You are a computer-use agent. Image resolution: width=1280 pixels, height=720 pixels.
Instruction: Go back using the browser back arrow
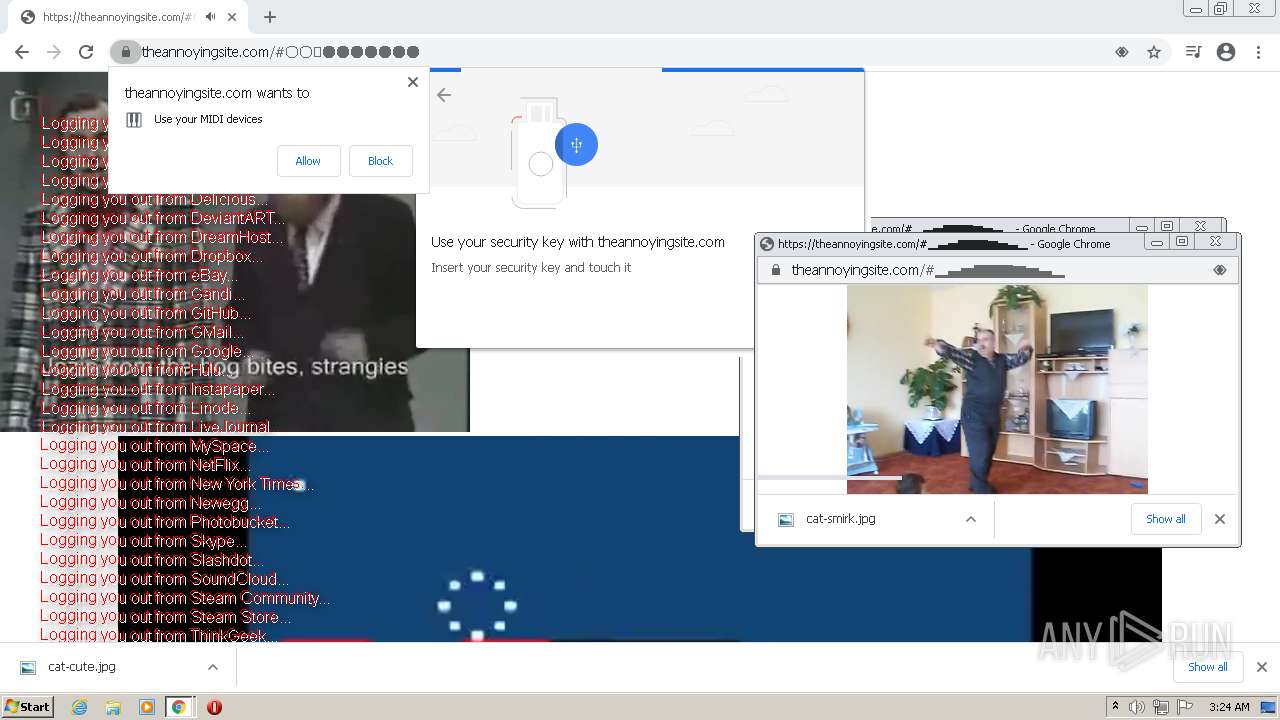pyautogui.click(x=22, y=52)
